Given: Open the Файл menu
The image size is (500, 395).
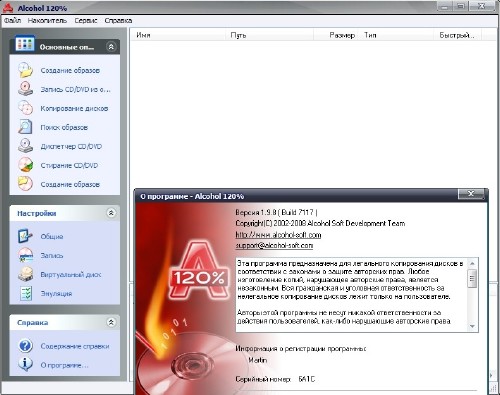Looking at the screenshot, I should click(12, 20).
